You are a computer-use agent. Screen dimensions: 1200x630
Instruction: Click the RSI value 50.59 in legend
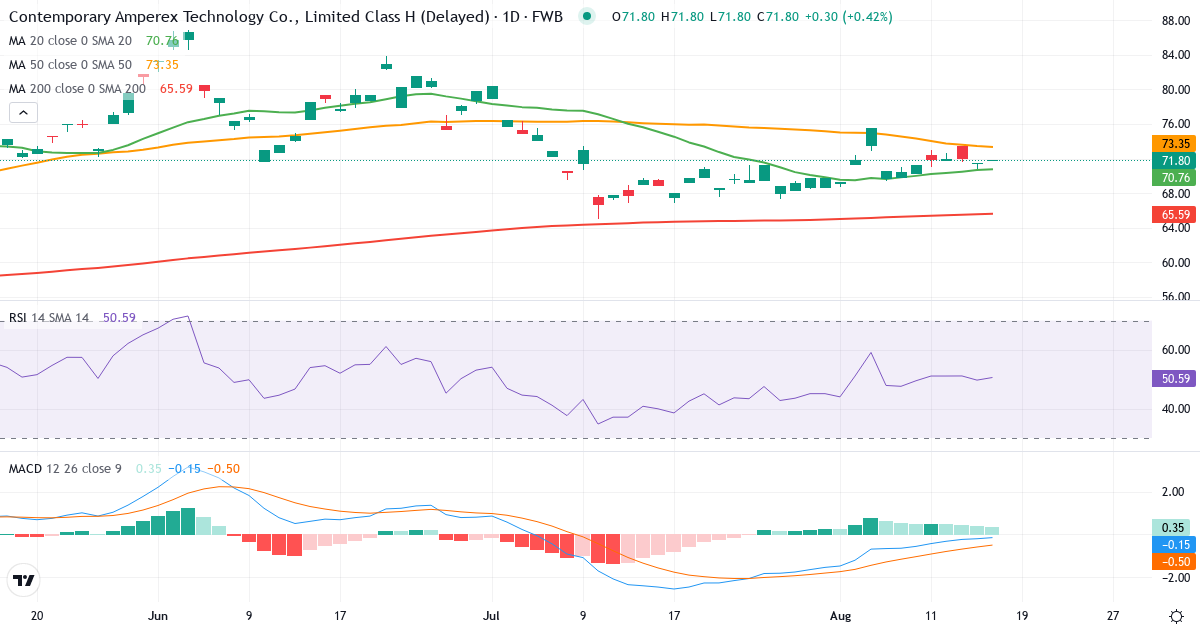pos(119,318)
